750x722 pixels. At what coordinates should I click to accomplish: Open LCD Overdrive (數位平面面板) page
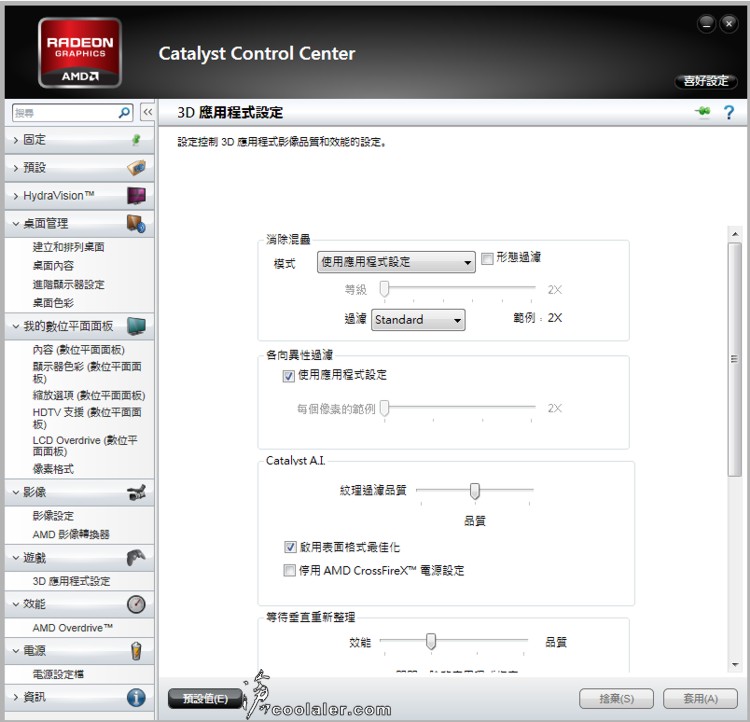pyautogui.click(x=85, y=445)
